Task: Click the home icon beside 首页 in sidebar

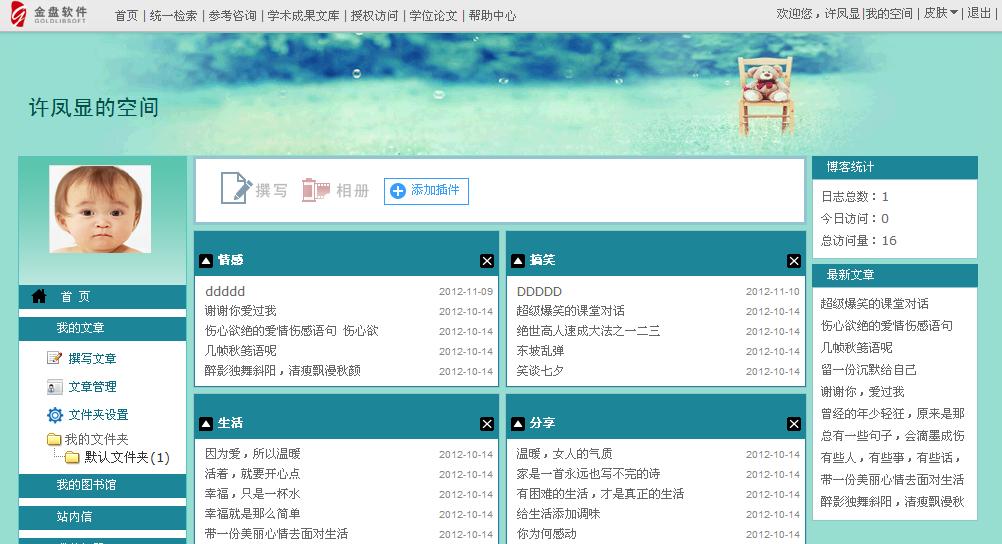Action: tap(39, 297)
